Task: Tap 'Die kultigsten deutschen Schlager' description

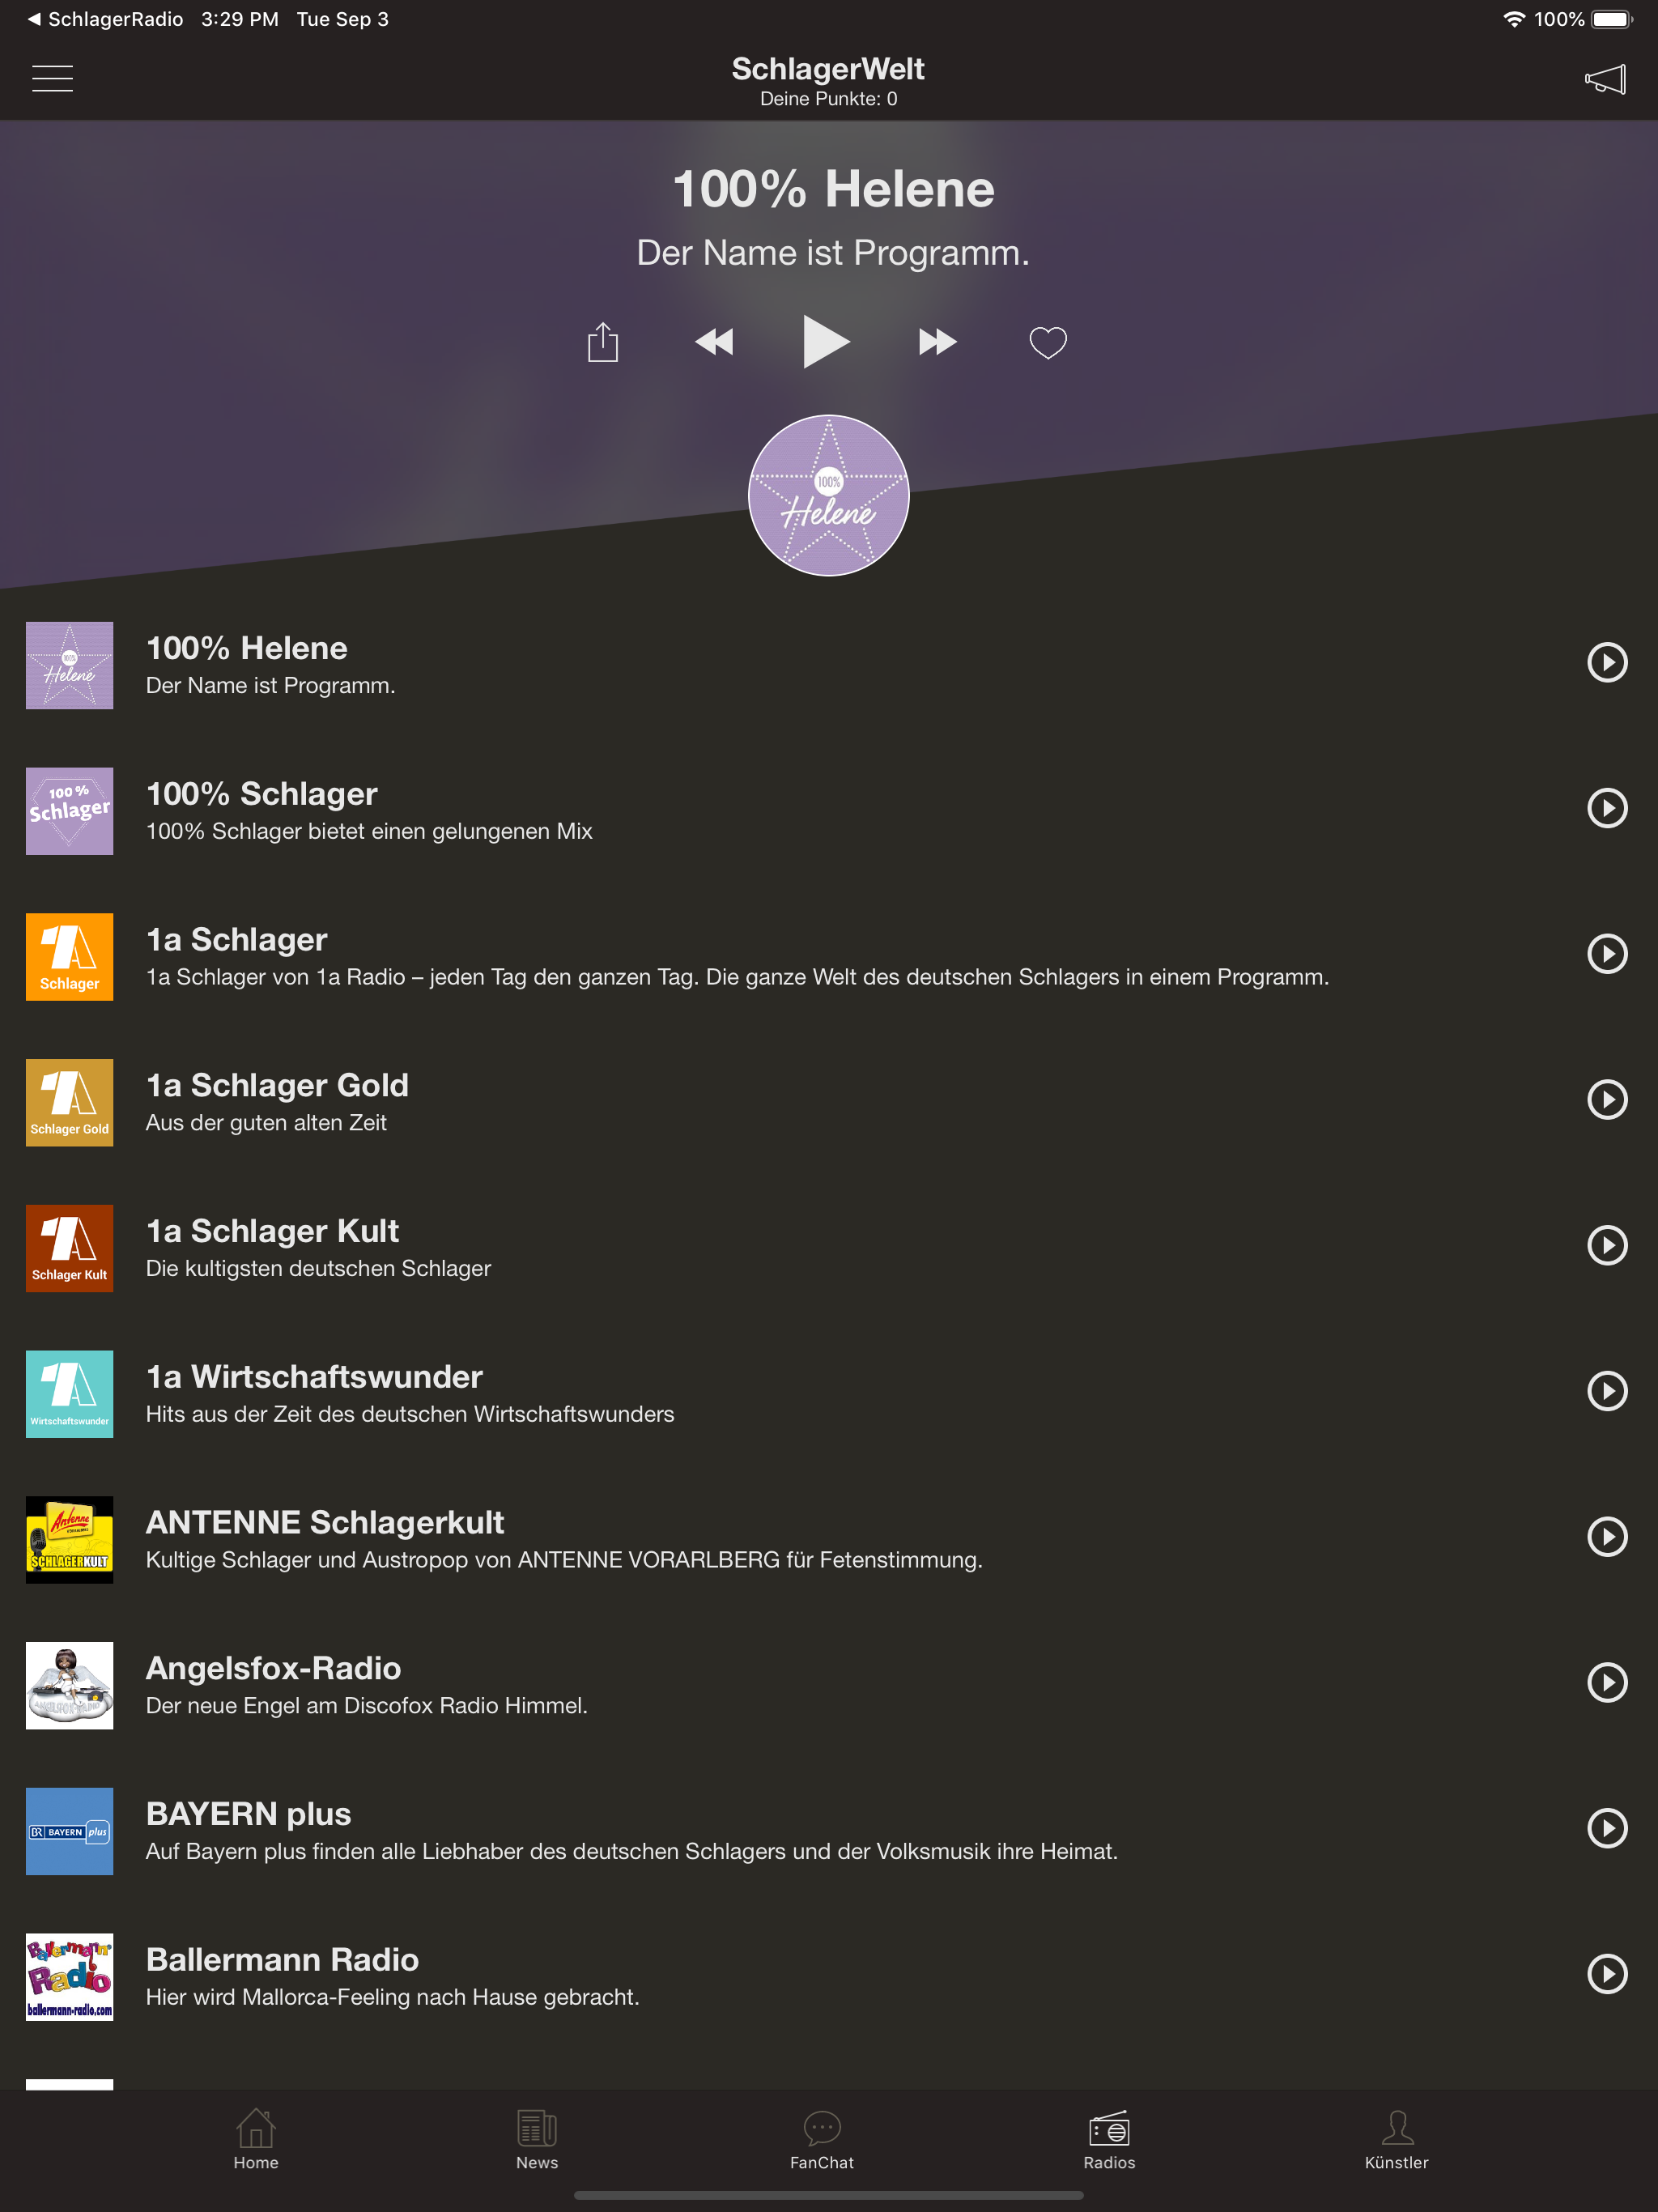Action: 318,1269
